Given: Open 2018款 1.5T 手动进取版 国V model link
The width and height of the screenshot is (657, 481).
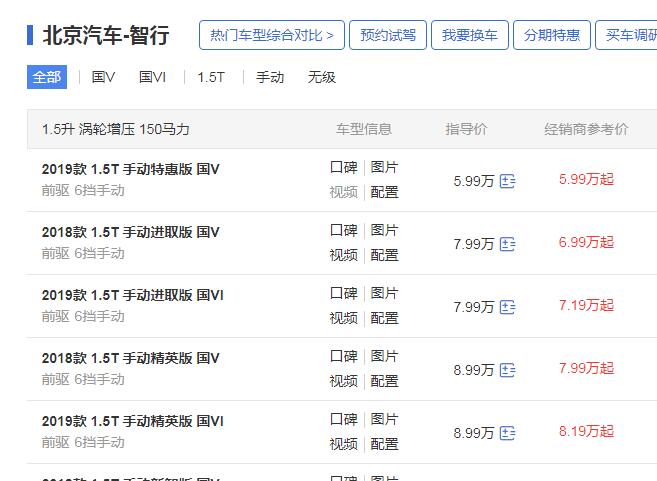Looking at the screenshot, I should (x=130, y=232).
